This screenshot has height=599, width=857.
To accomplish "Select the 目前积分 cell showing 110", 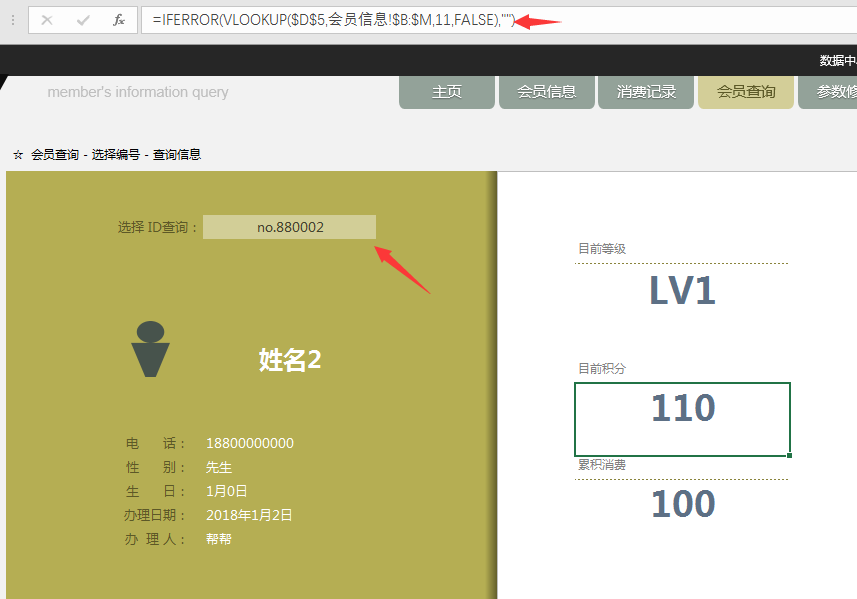I will (x=682, y=408).
